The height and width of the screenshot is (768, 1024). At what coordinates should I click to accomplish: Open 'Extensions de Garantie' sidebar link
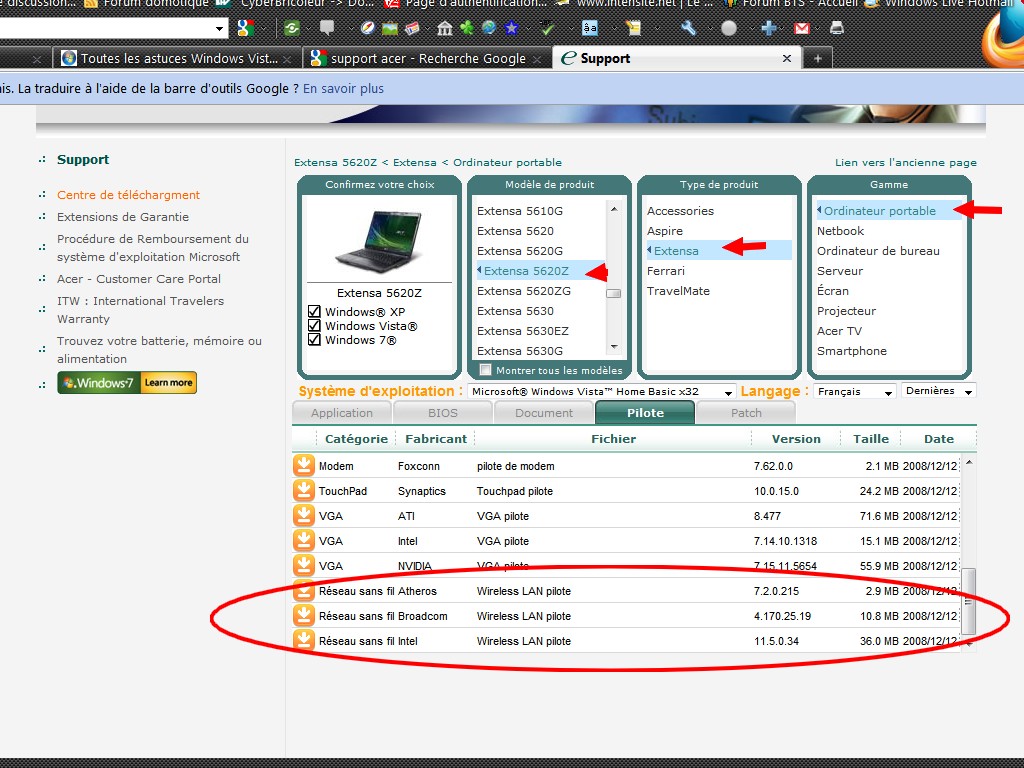pyautogui.click(x=123, y=217)
